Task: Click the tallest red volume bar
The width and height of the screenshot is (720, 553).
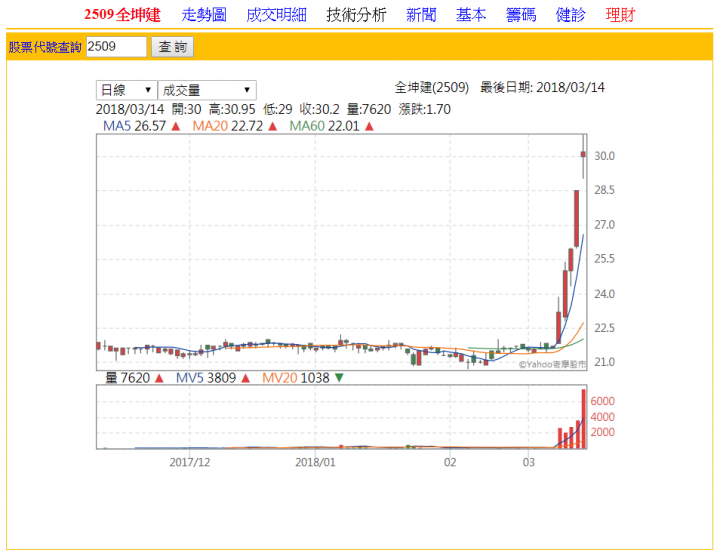Action: (x=584, y=419)
